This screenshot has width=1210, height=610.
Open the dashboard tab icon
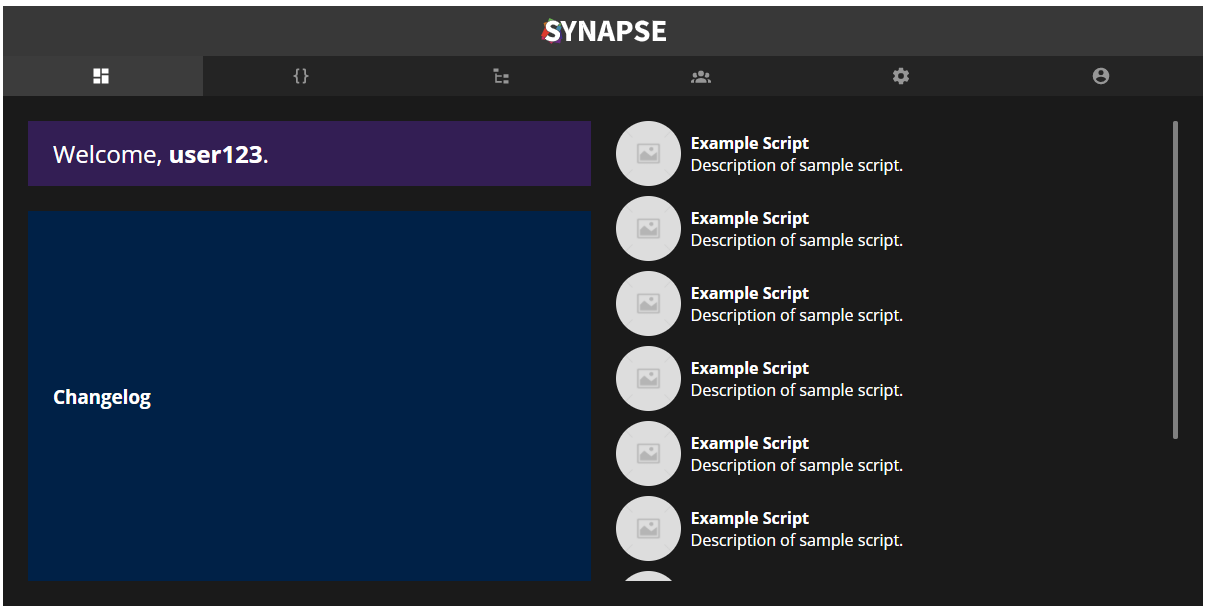(101, 76)
